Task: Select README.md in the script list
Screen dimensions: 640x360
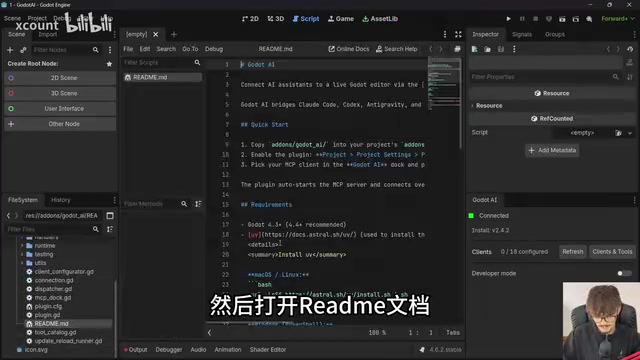Action: tap(162, 77)
